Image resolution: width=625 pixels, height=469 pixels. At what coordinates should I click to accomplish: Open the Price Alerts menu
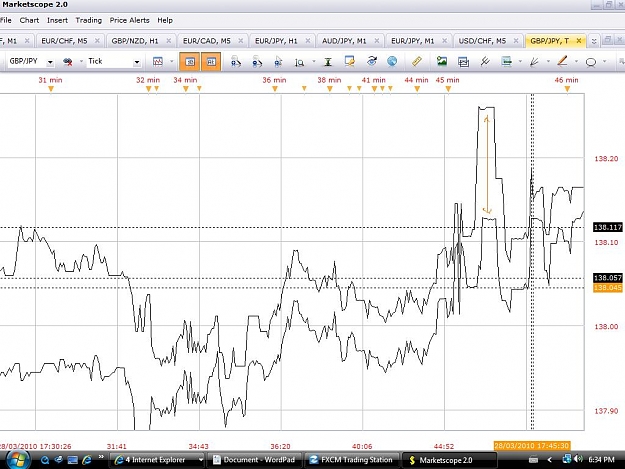click(x=130, y=20)
